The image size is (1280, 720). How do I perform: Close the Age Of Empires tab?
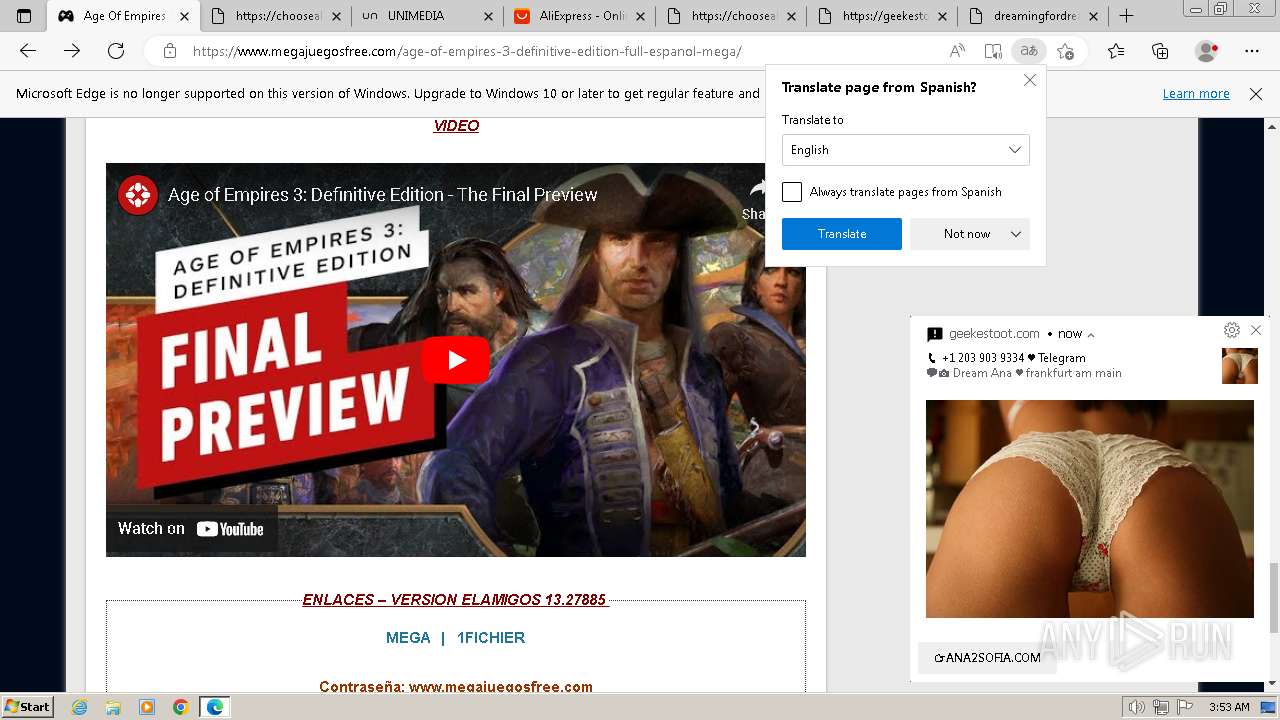pos(184,16)
